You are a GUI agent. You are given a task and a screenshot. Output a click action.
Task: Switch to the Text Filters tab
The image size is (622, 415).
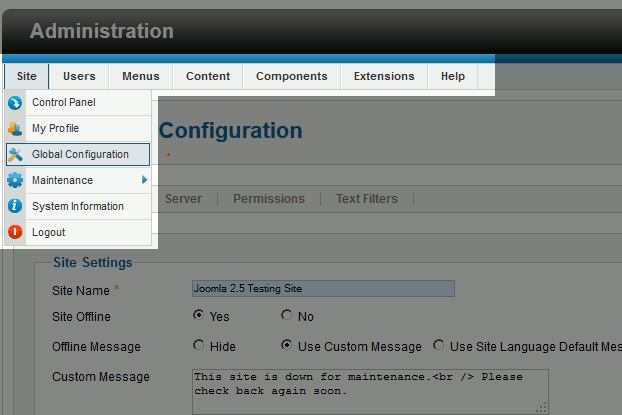click(366, 199)
